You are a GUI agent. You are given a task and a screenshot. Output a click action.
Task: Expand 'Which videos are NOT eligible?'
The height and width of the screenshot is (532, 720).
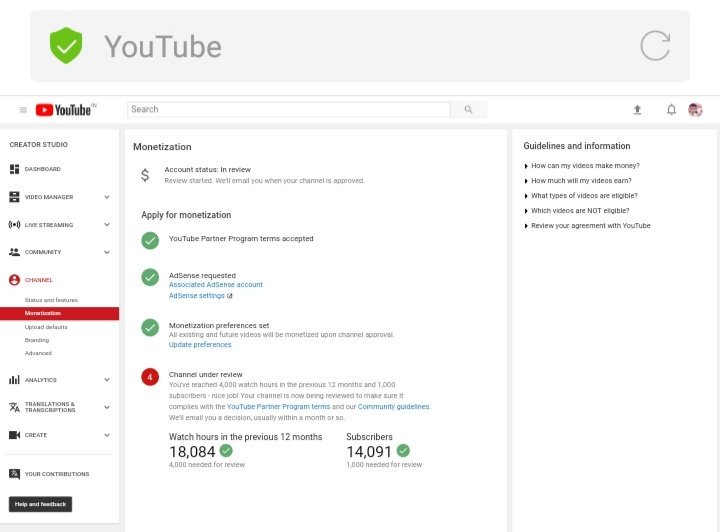577,211
